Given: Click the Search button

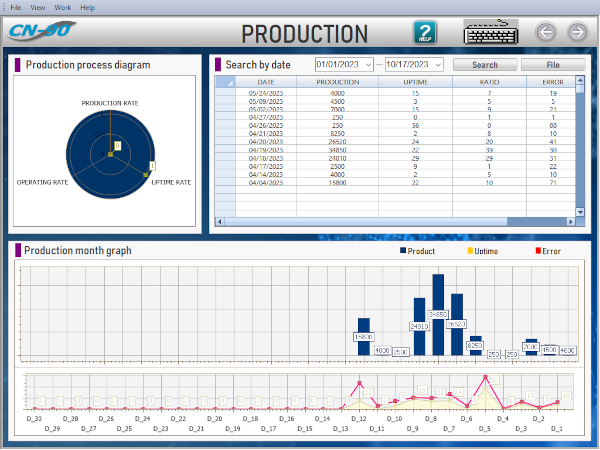Looking at the screenshot, I should [485, 65].
